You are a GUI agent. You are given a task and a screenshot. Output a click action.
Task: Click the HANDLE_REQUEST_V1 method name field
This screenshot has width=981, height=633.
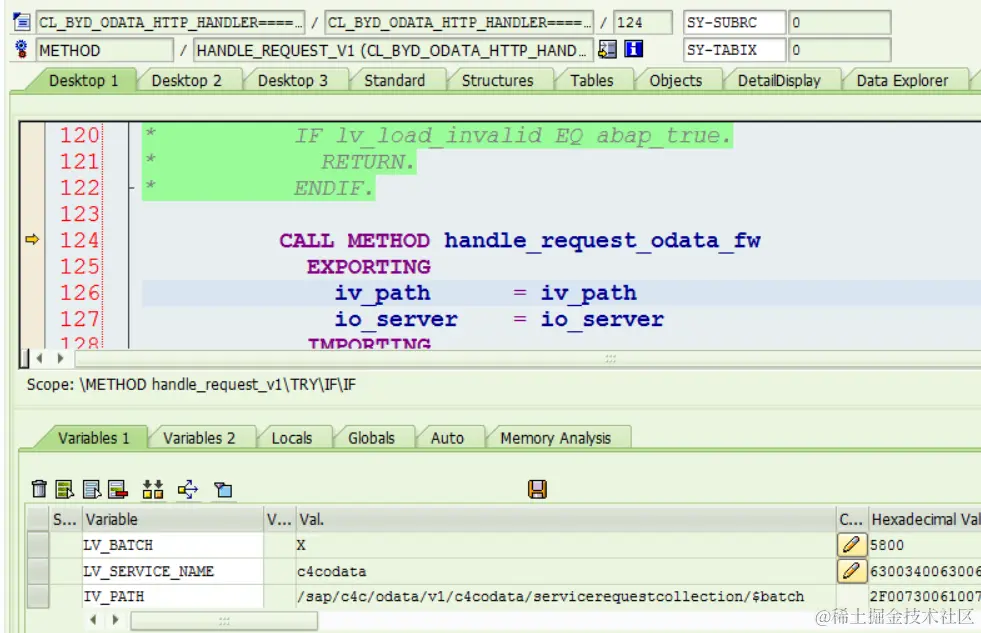click(x=391, y=50)
